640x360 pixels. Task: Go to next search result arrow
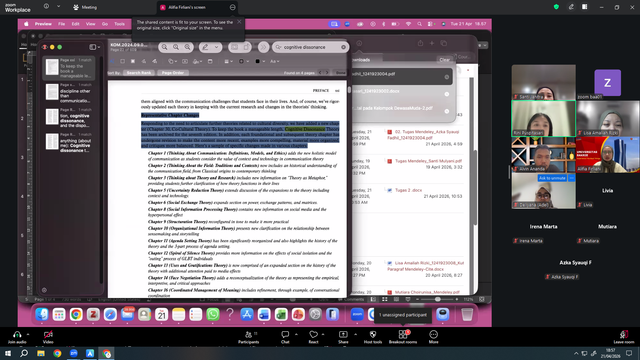327,73
